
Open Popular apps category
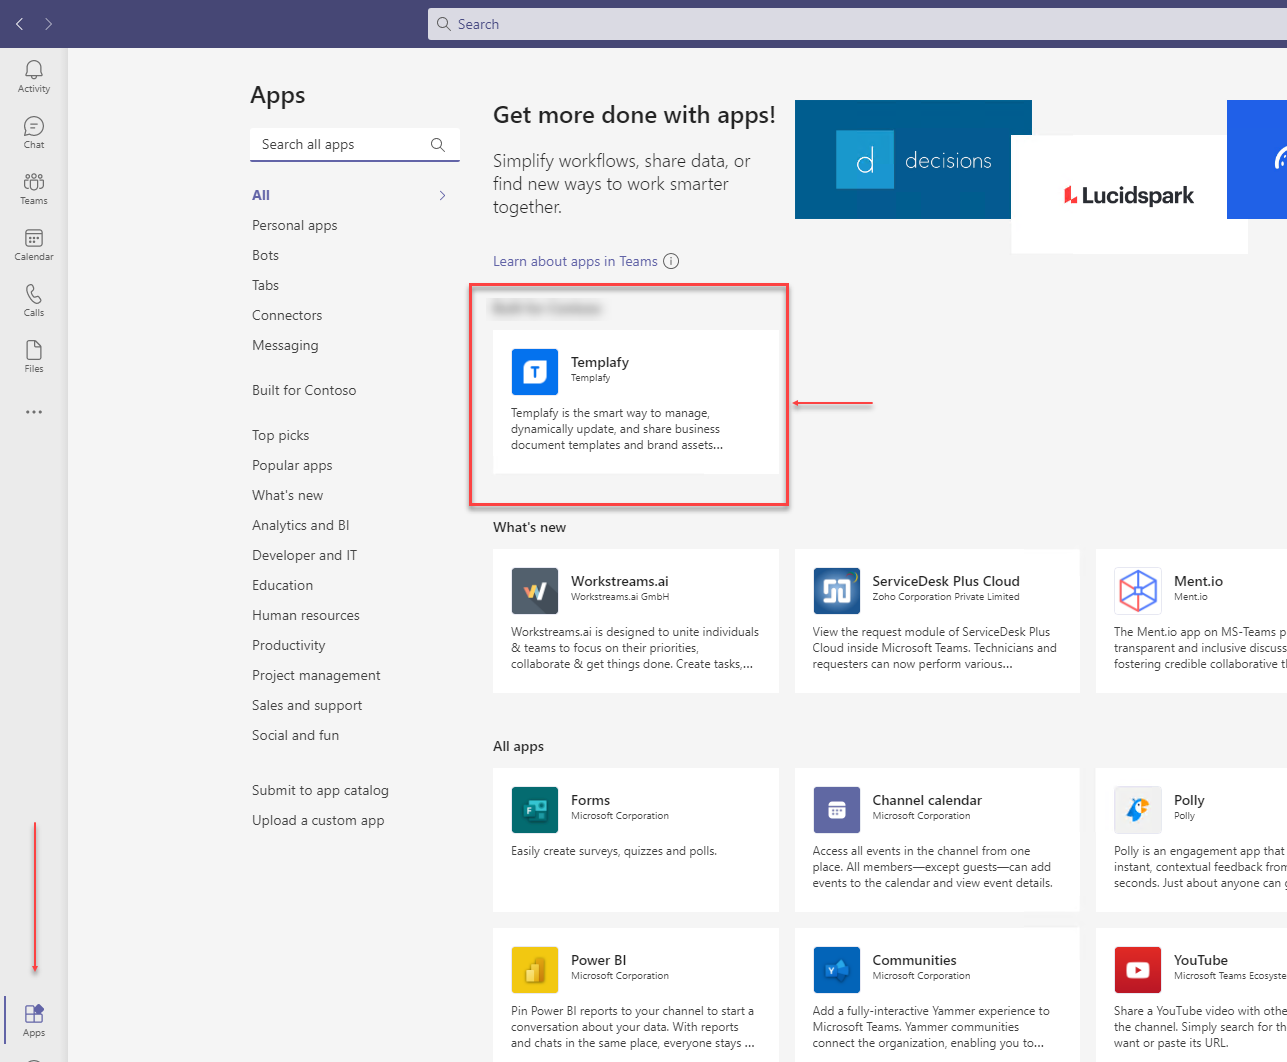(x=292, y=465)
